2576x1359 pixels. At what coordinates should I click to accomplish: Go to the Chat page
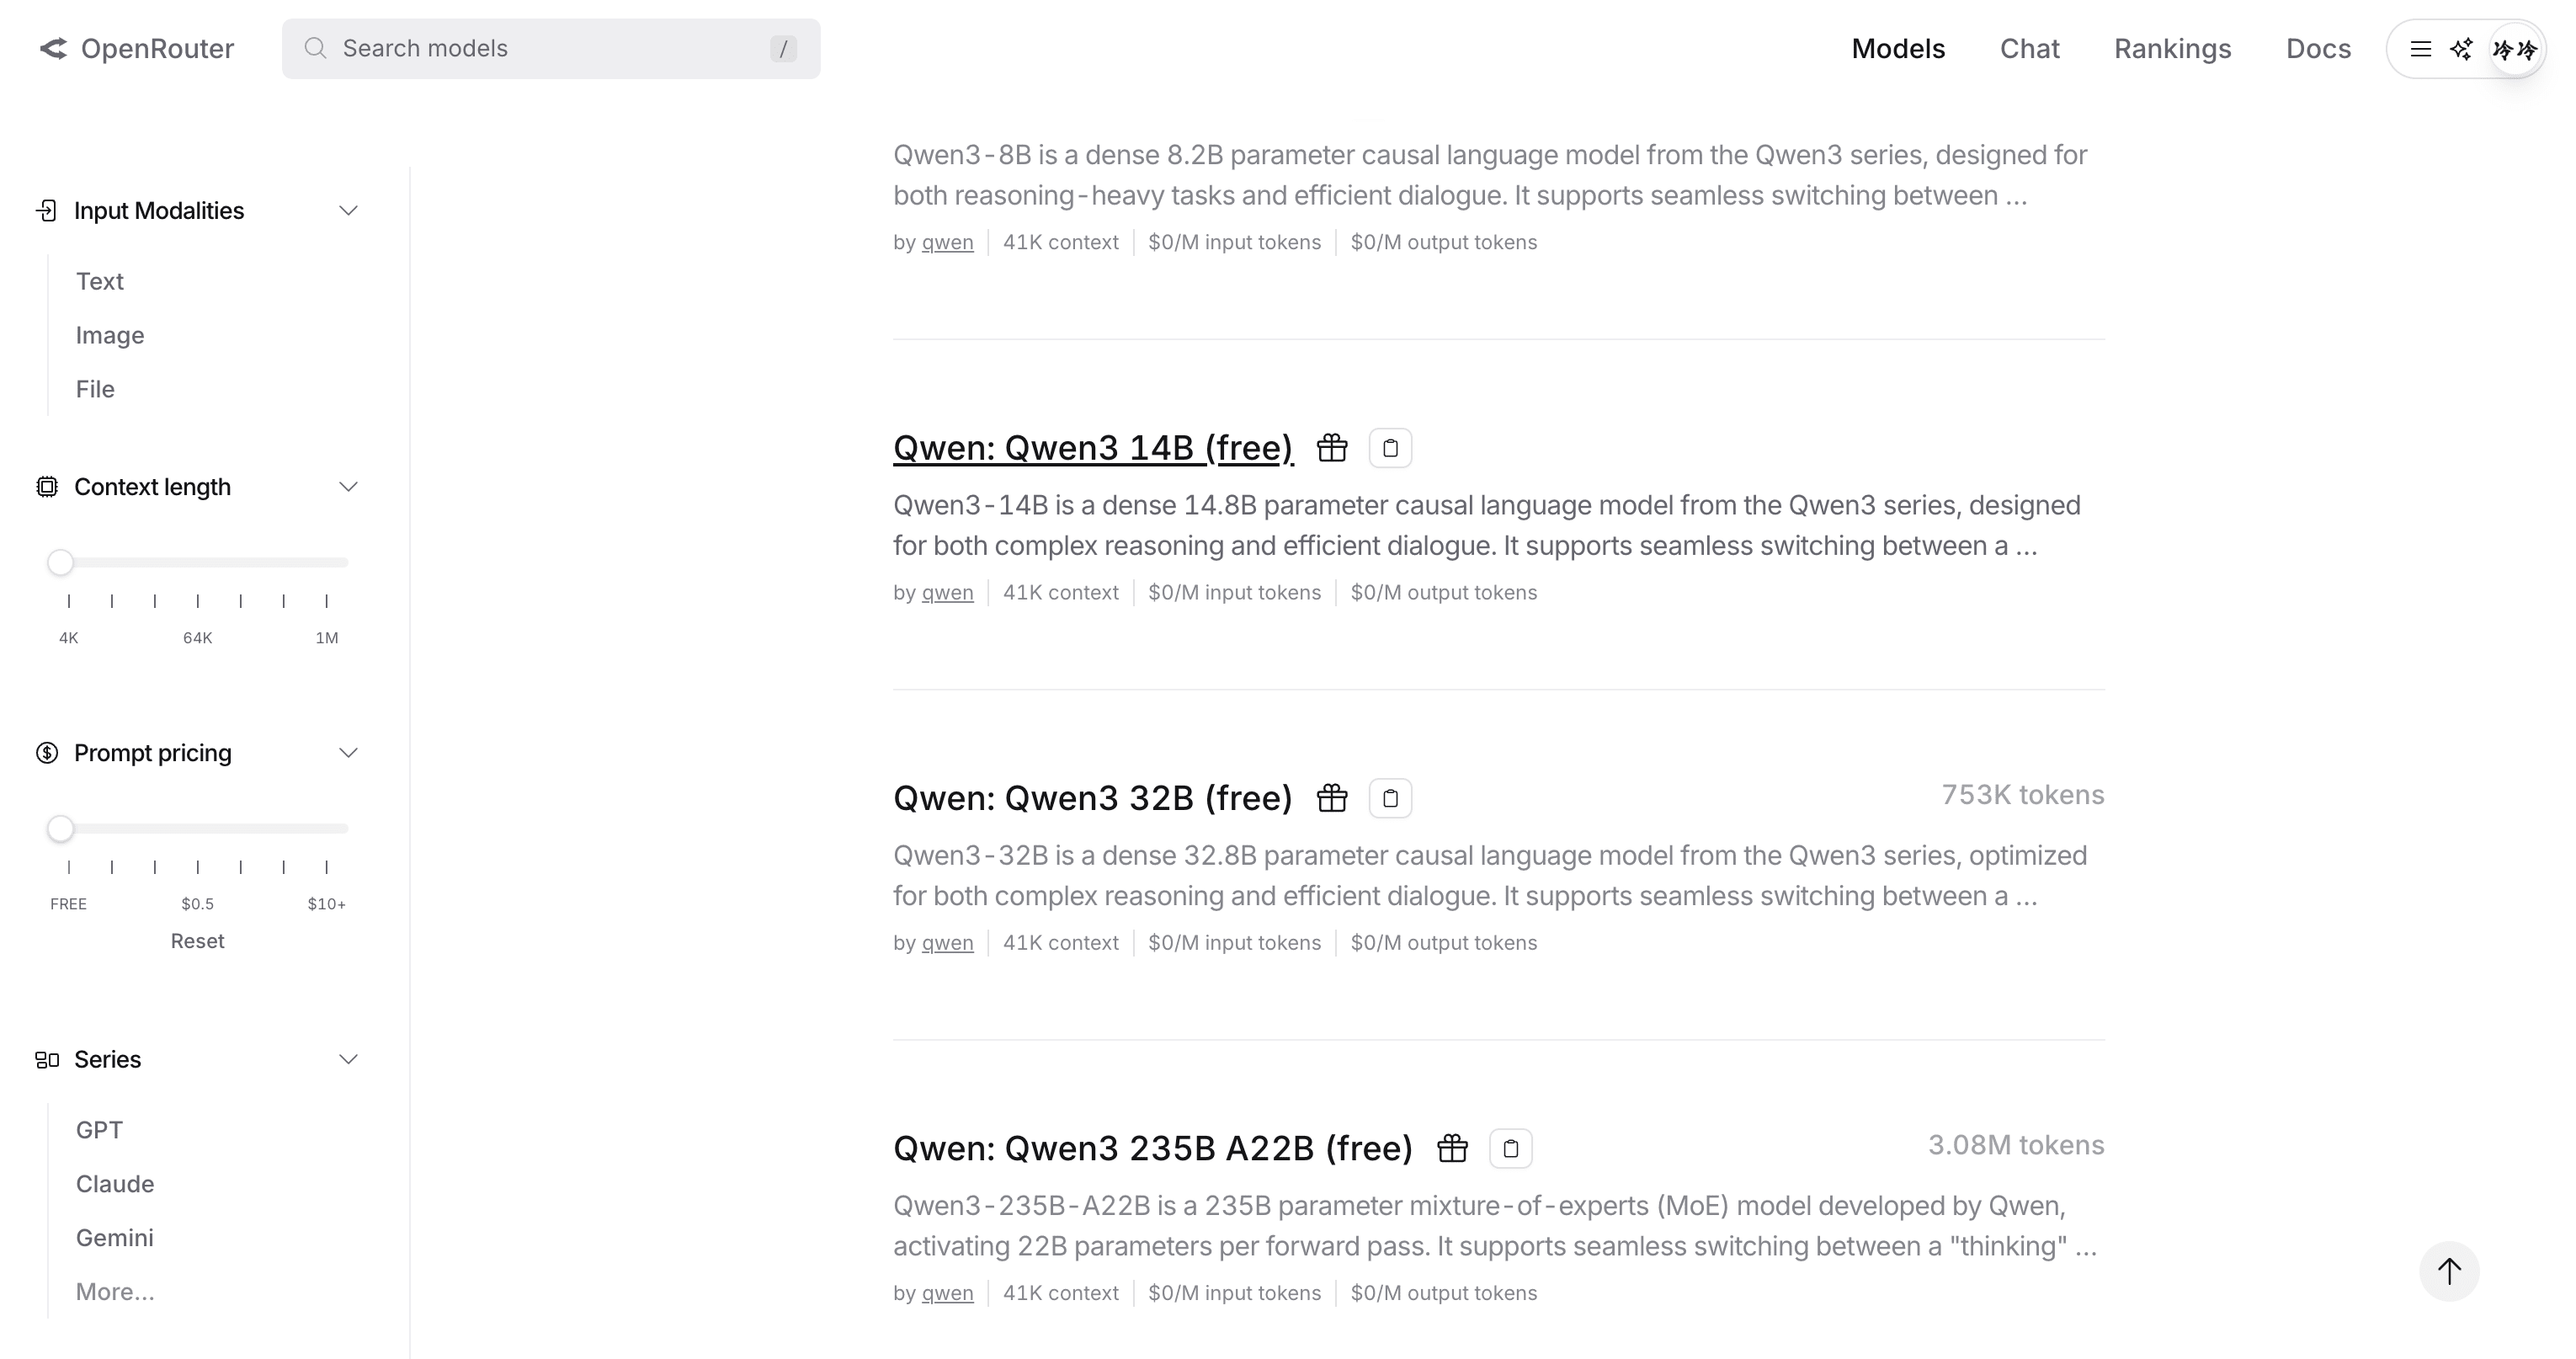[2029, 49]
